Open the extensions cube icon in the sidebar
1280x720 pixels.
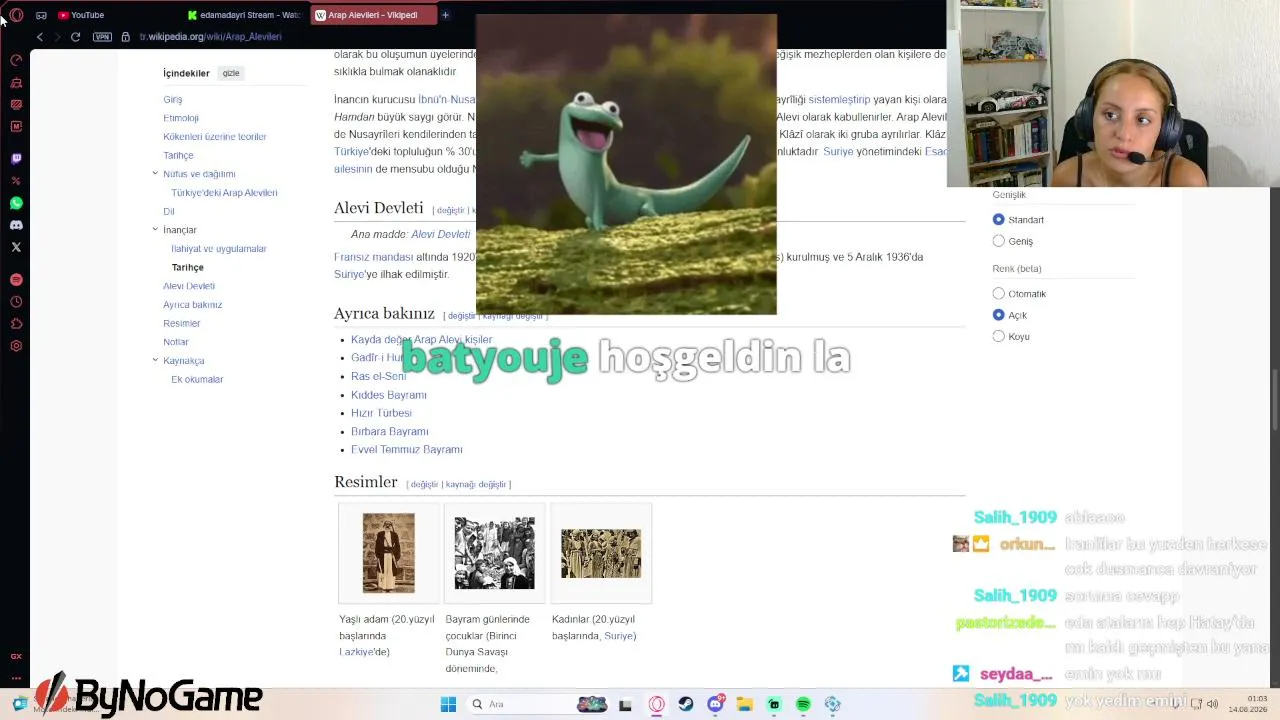16,324
